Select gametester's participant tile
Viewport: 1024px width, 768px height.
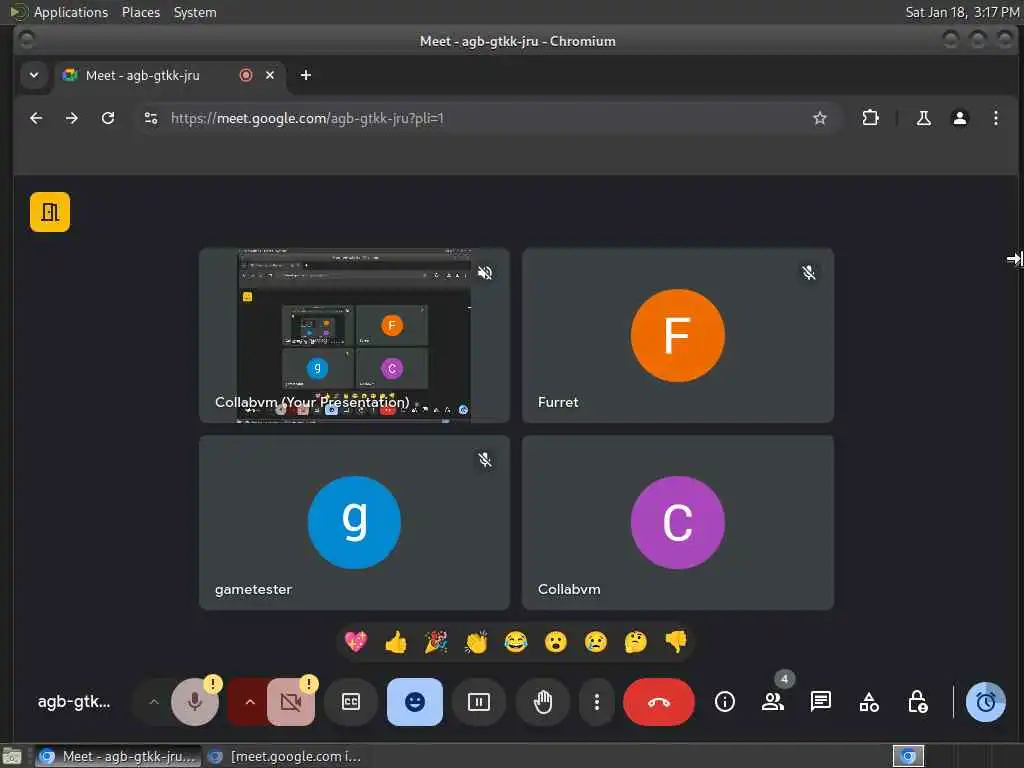354,522
